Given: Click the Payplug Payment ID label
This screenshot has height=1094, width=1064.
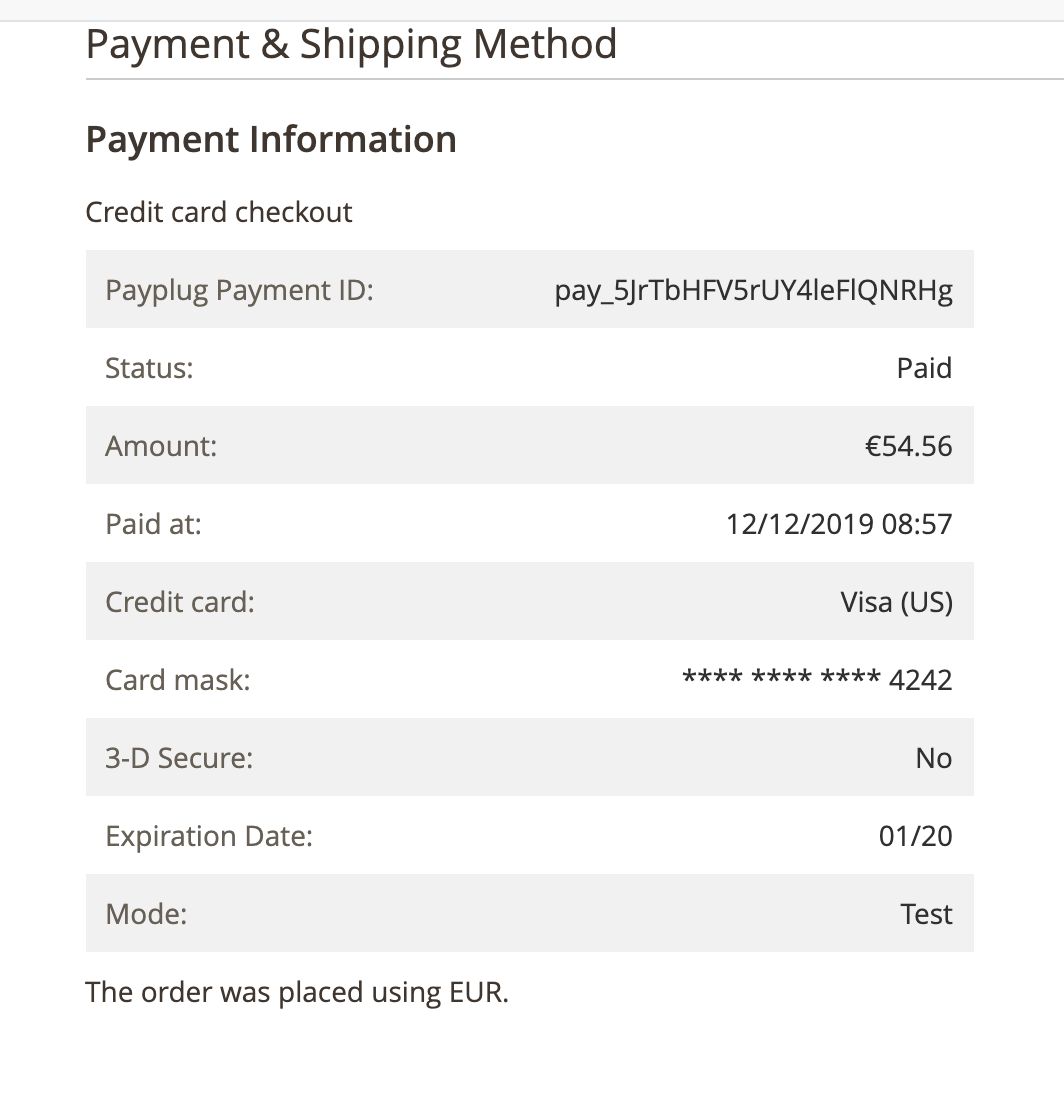Looking at the screenshot, I should pyautogui.click(x=239, y=290).
